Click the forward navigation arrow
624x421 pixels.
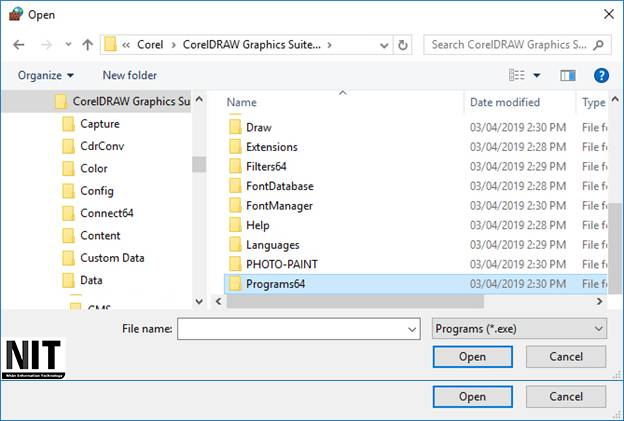coord(46,45)
